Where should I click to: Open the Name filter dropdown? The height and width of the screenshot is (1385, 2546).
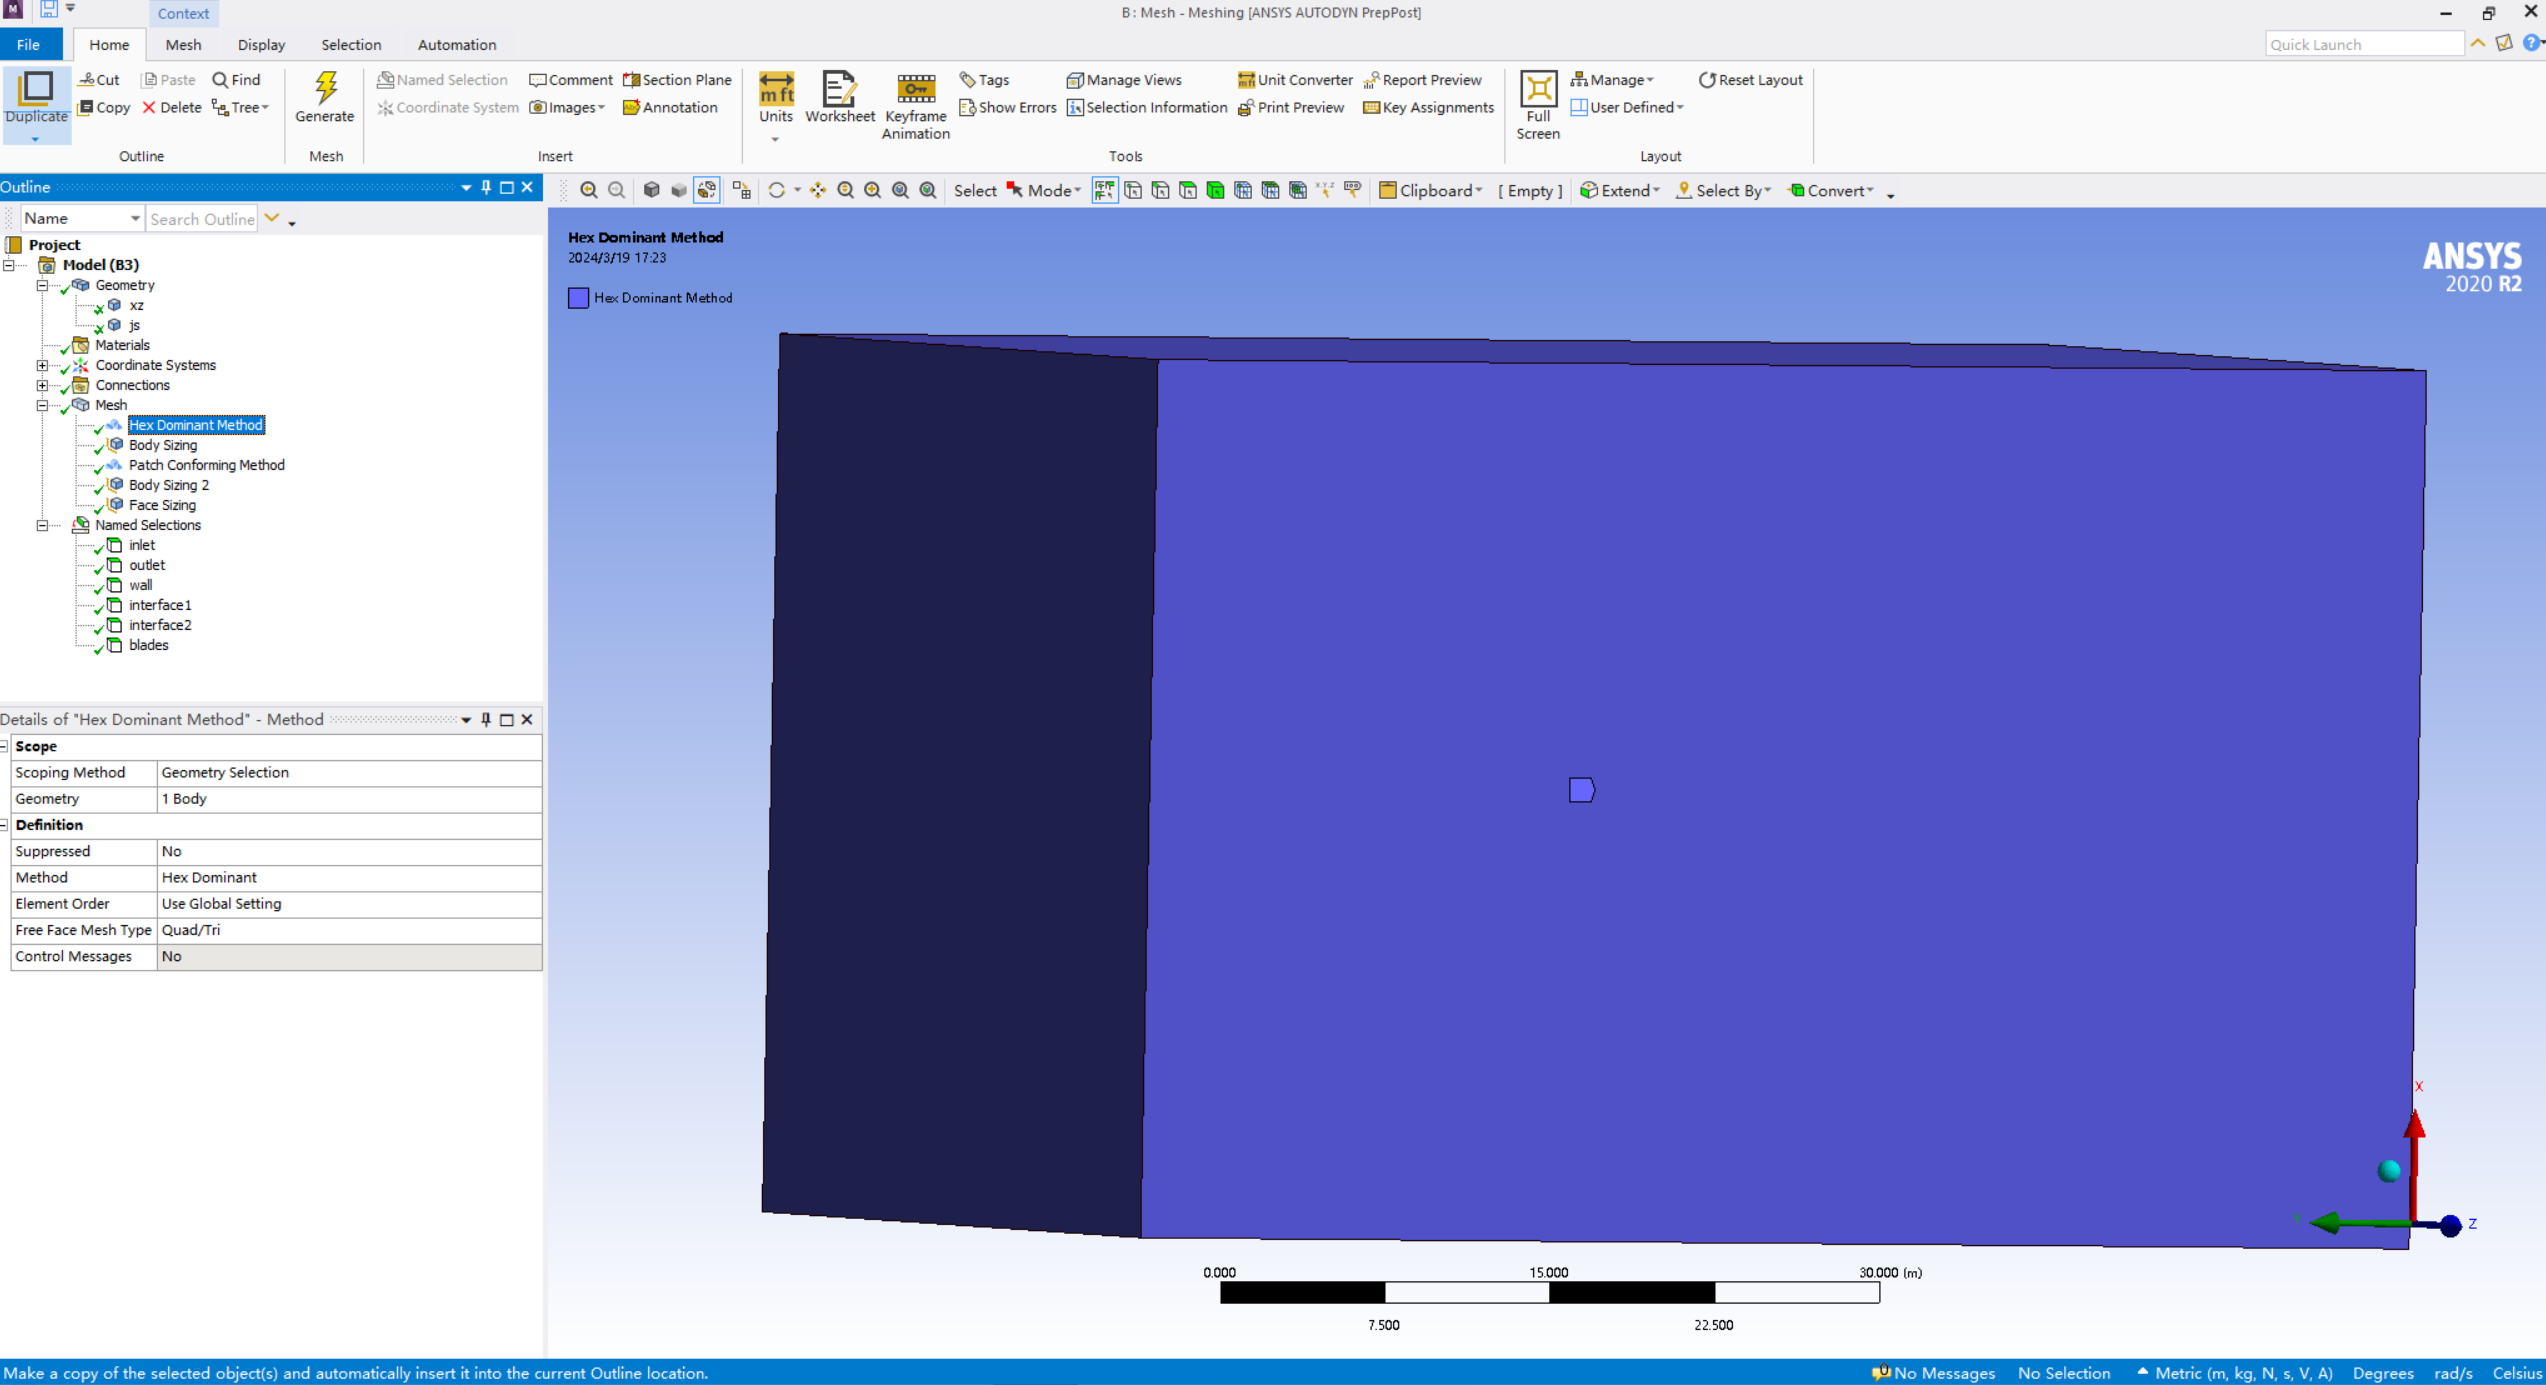click(82, 218)
